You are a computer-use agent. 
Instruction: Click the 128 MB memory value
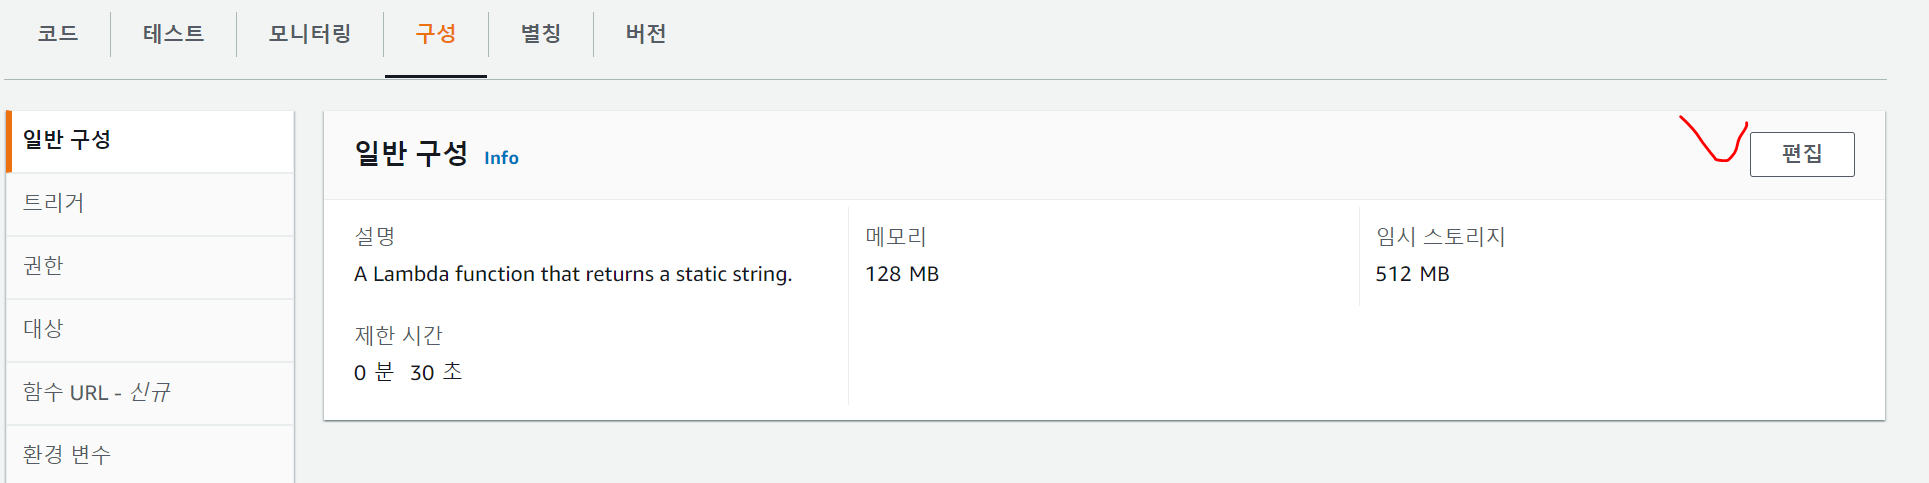[901, 274]
